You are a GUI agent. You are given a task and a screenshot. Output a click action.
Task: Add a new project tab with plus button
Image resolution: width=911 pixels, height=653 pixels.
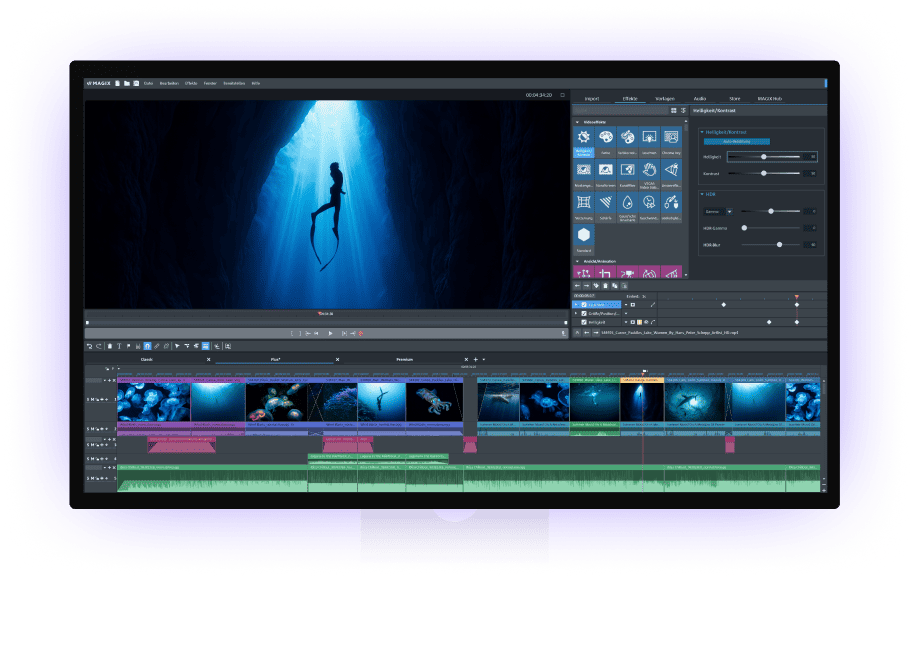[x=478, y=358]
